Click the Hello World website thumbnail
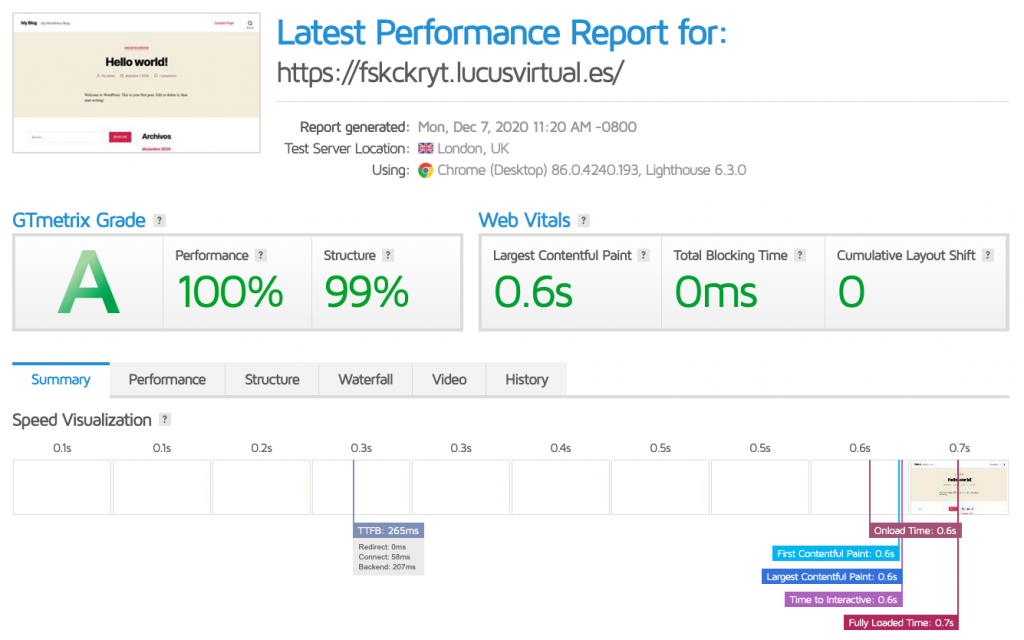 pyautogui.click(x=136, y=80)
